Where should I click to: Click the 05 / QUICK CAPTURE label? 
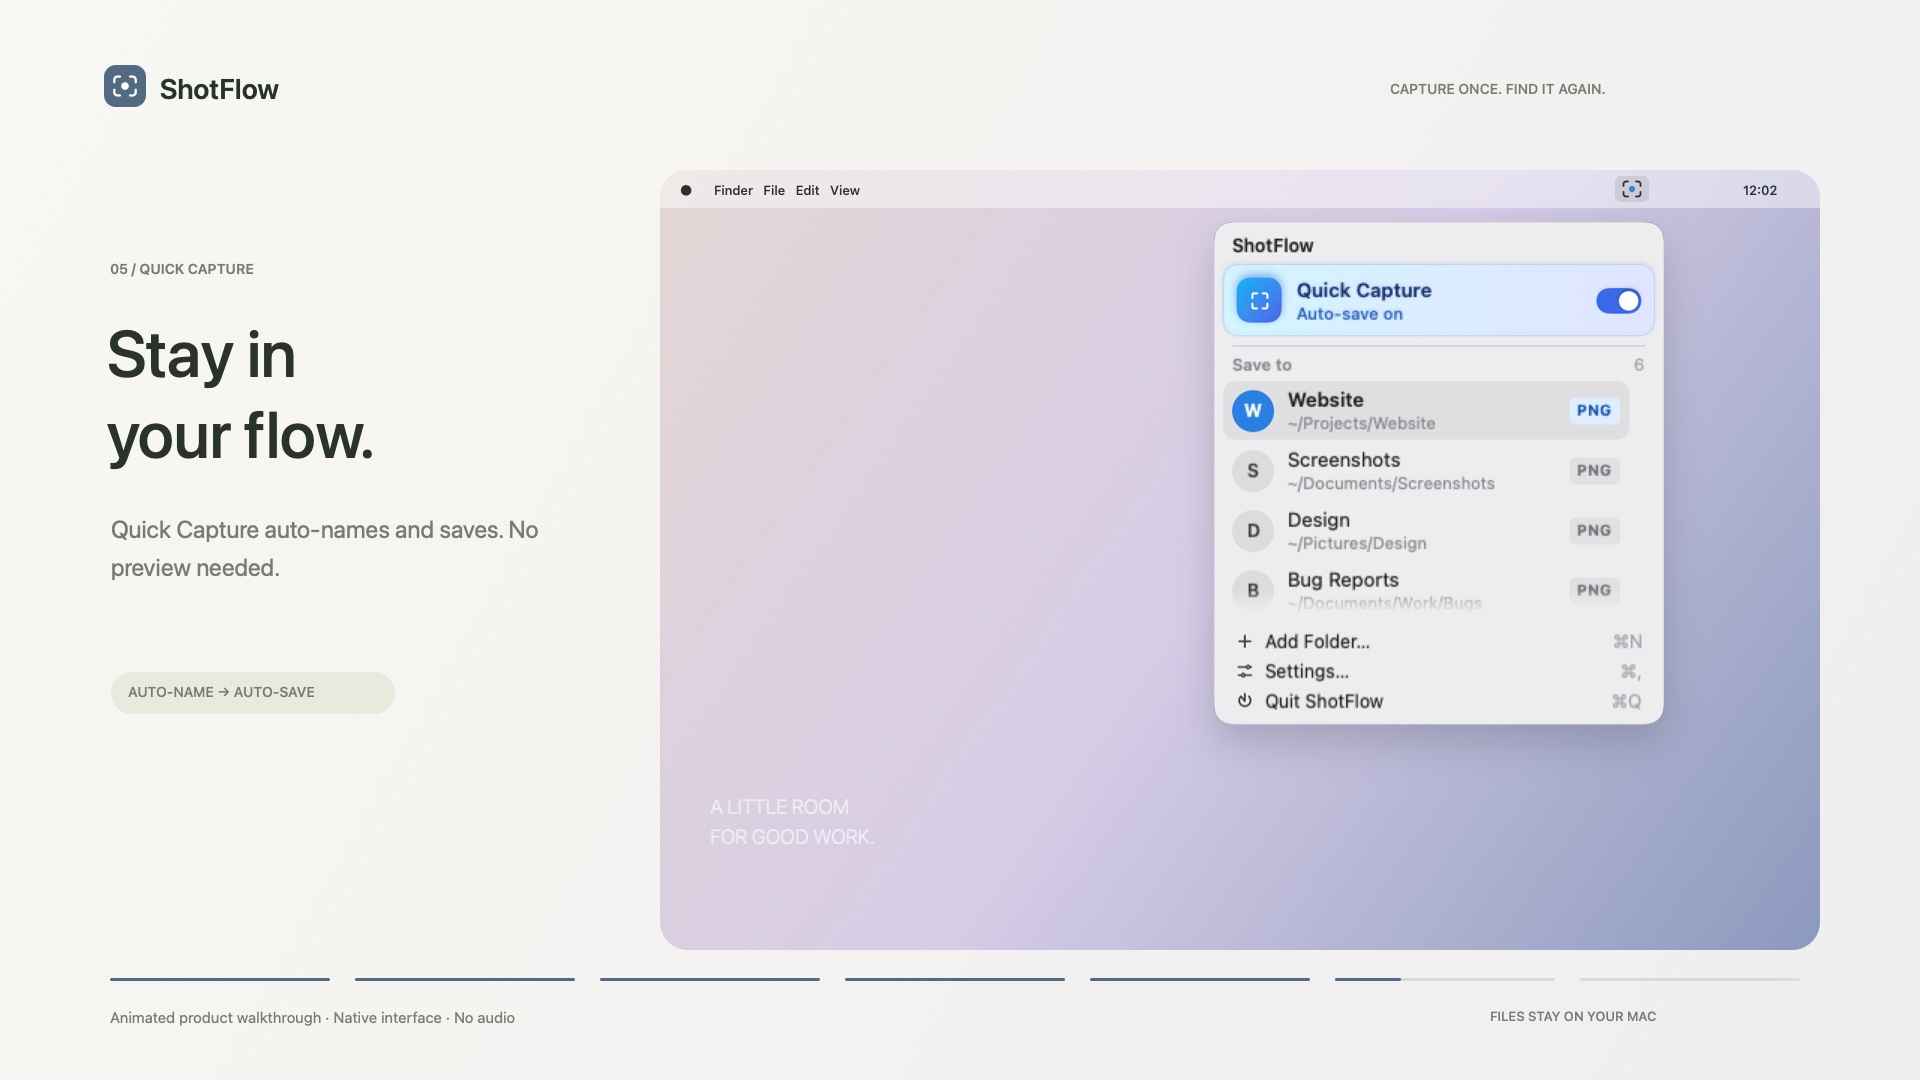[x=182, y=269]
